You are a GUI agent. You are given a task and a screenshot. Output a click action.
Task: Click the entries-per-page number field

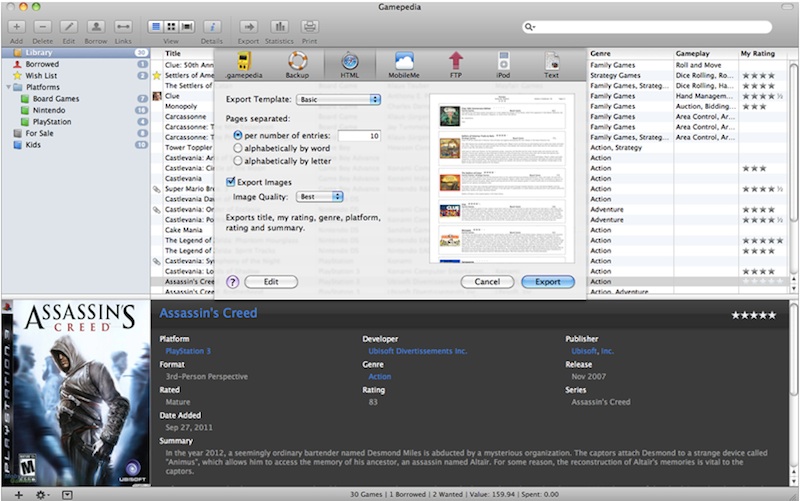point(359,135)
